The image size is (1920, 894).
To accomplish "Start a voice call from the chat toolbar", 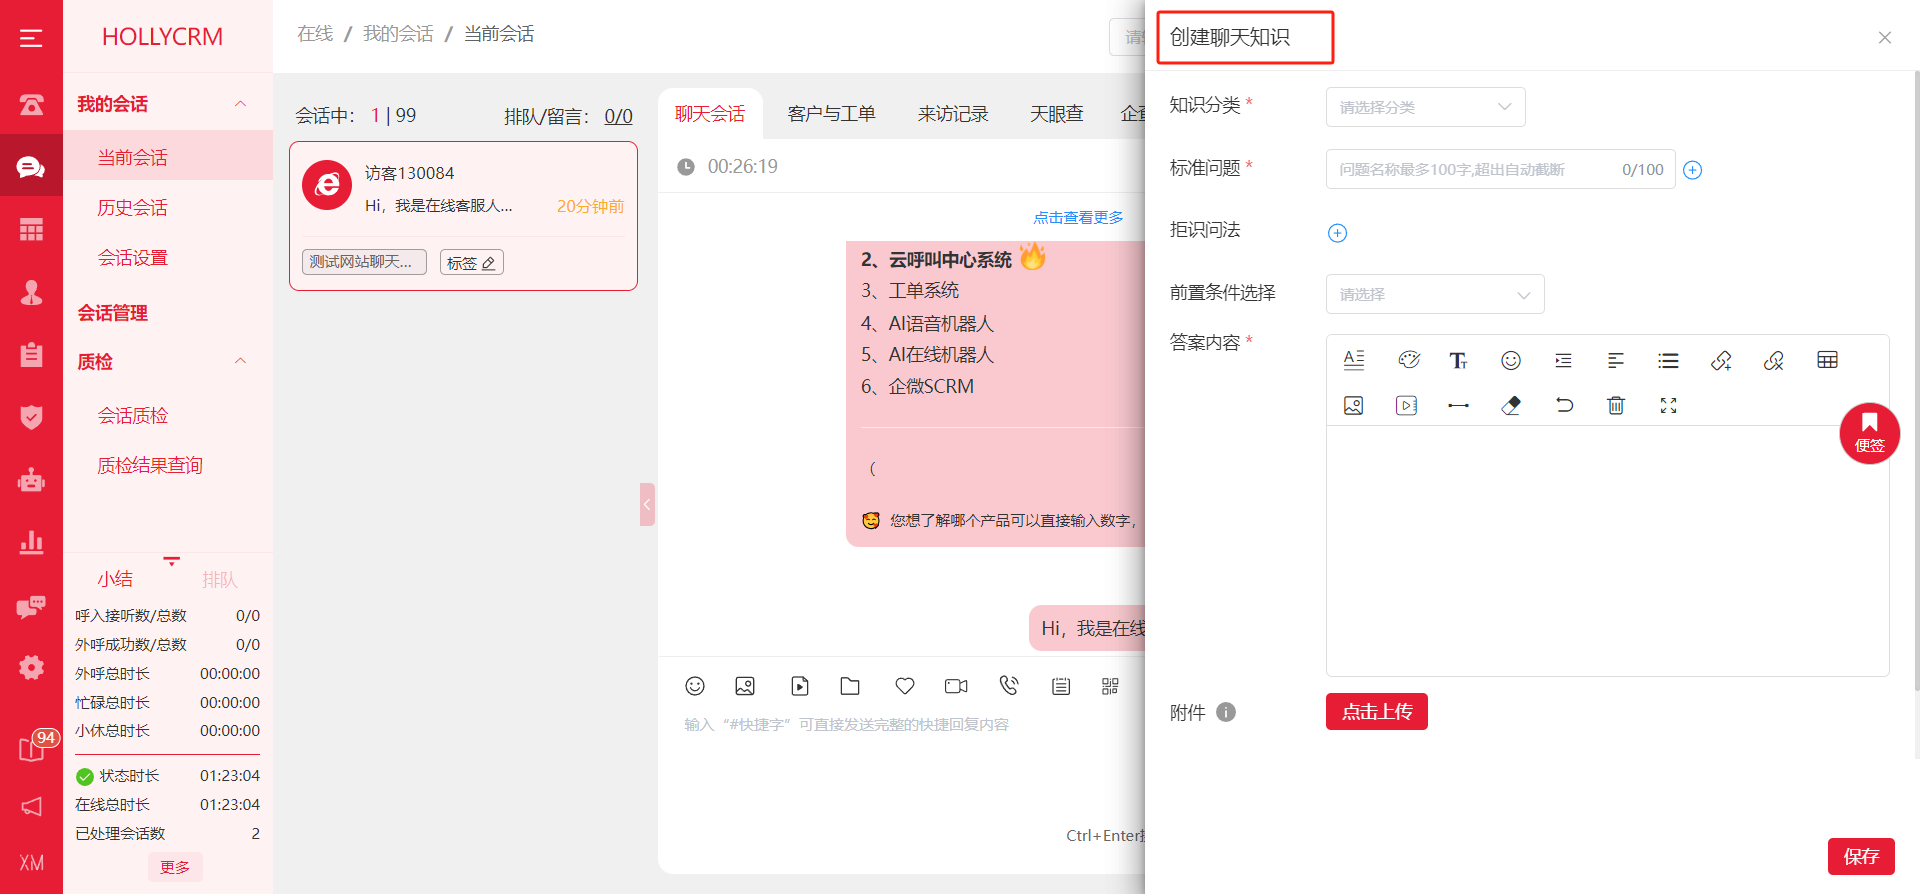I will pos(1009,685).
